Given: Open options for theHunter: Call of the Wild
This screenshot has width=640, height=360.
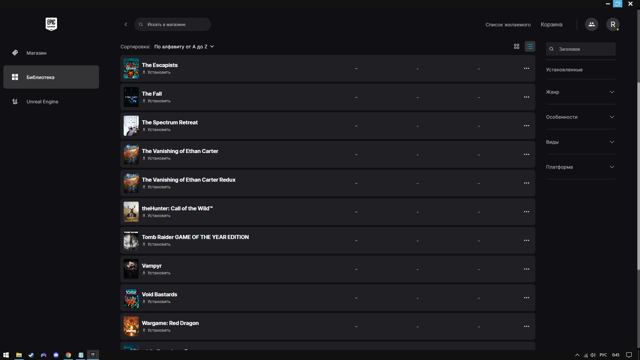Looking at the screenshot, I should tap(527, 212).
